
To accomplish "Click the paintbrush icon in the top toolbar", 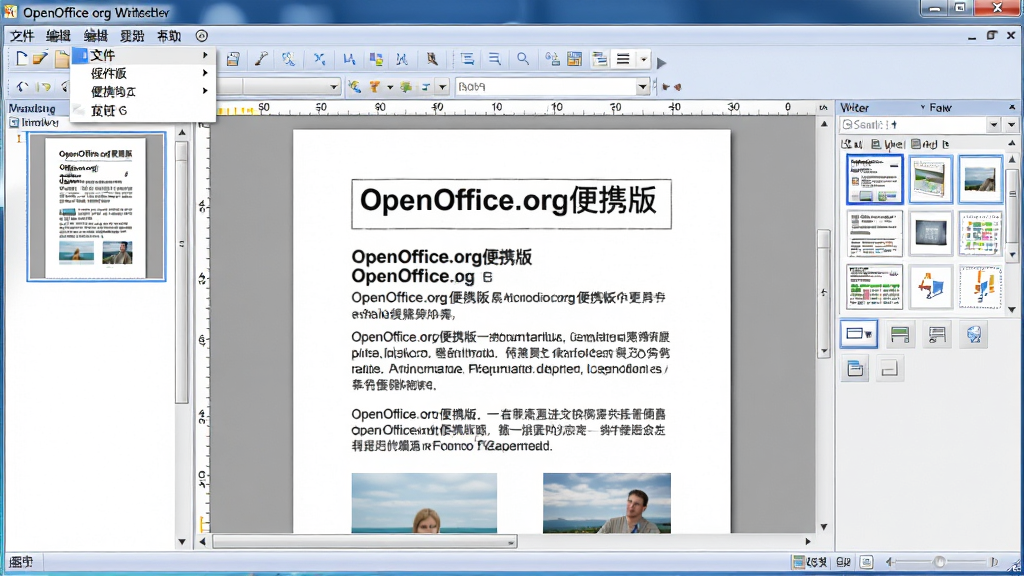I will [261, 59].
